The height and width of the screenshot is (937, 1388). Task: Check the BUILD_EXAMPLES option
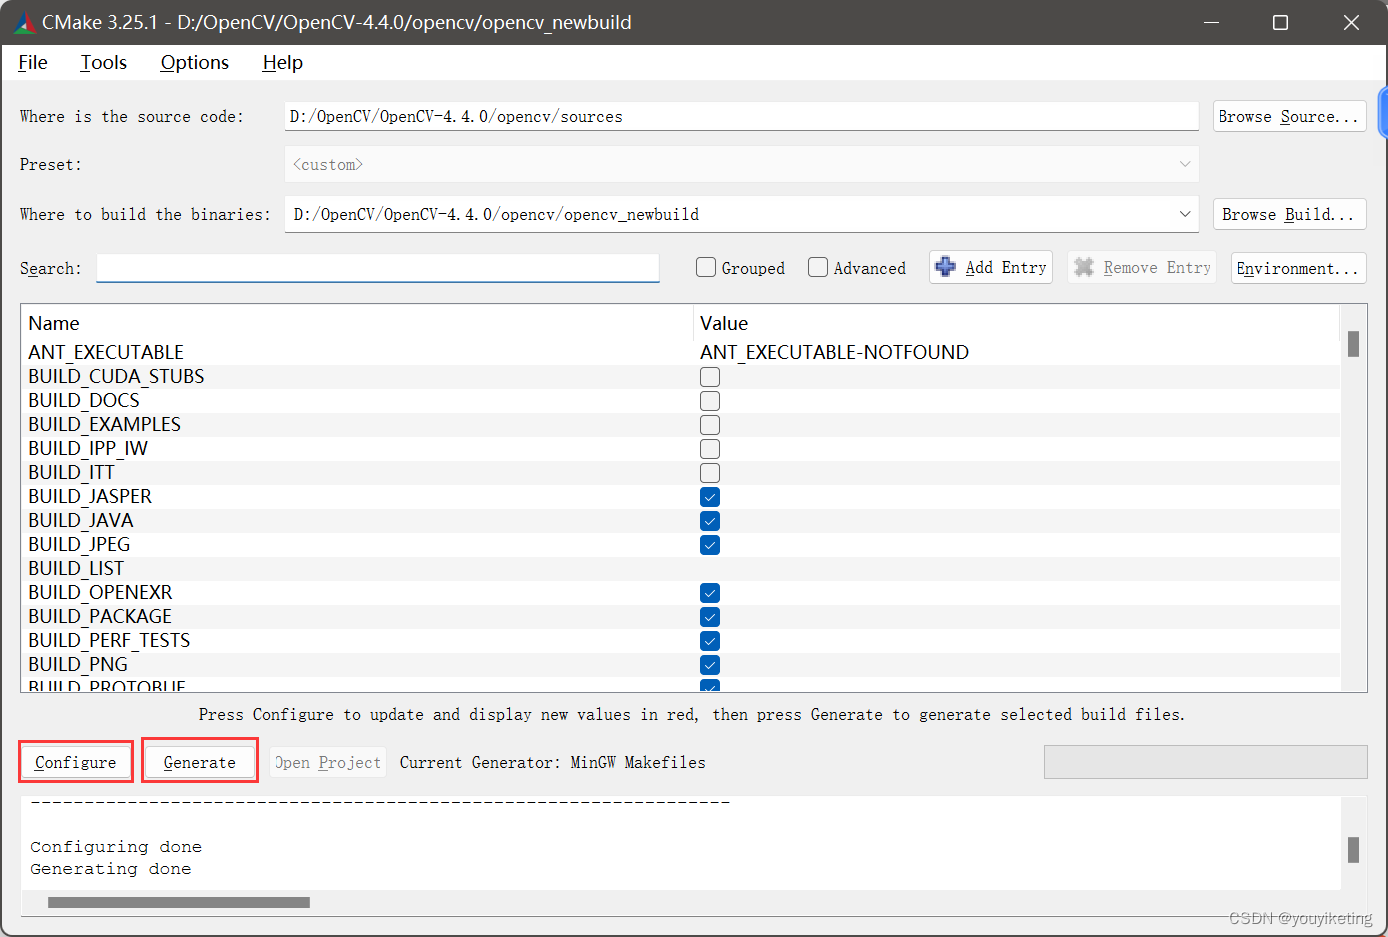pos(709,424)
